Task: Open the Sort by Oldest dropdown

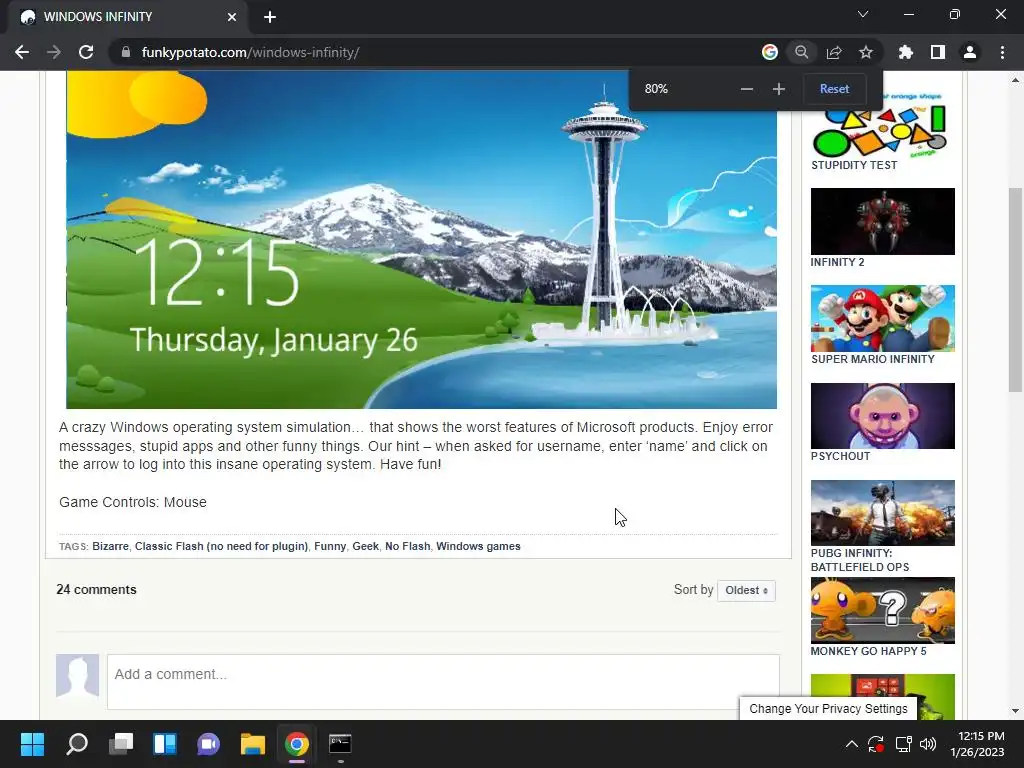Action: pos(746,590)
